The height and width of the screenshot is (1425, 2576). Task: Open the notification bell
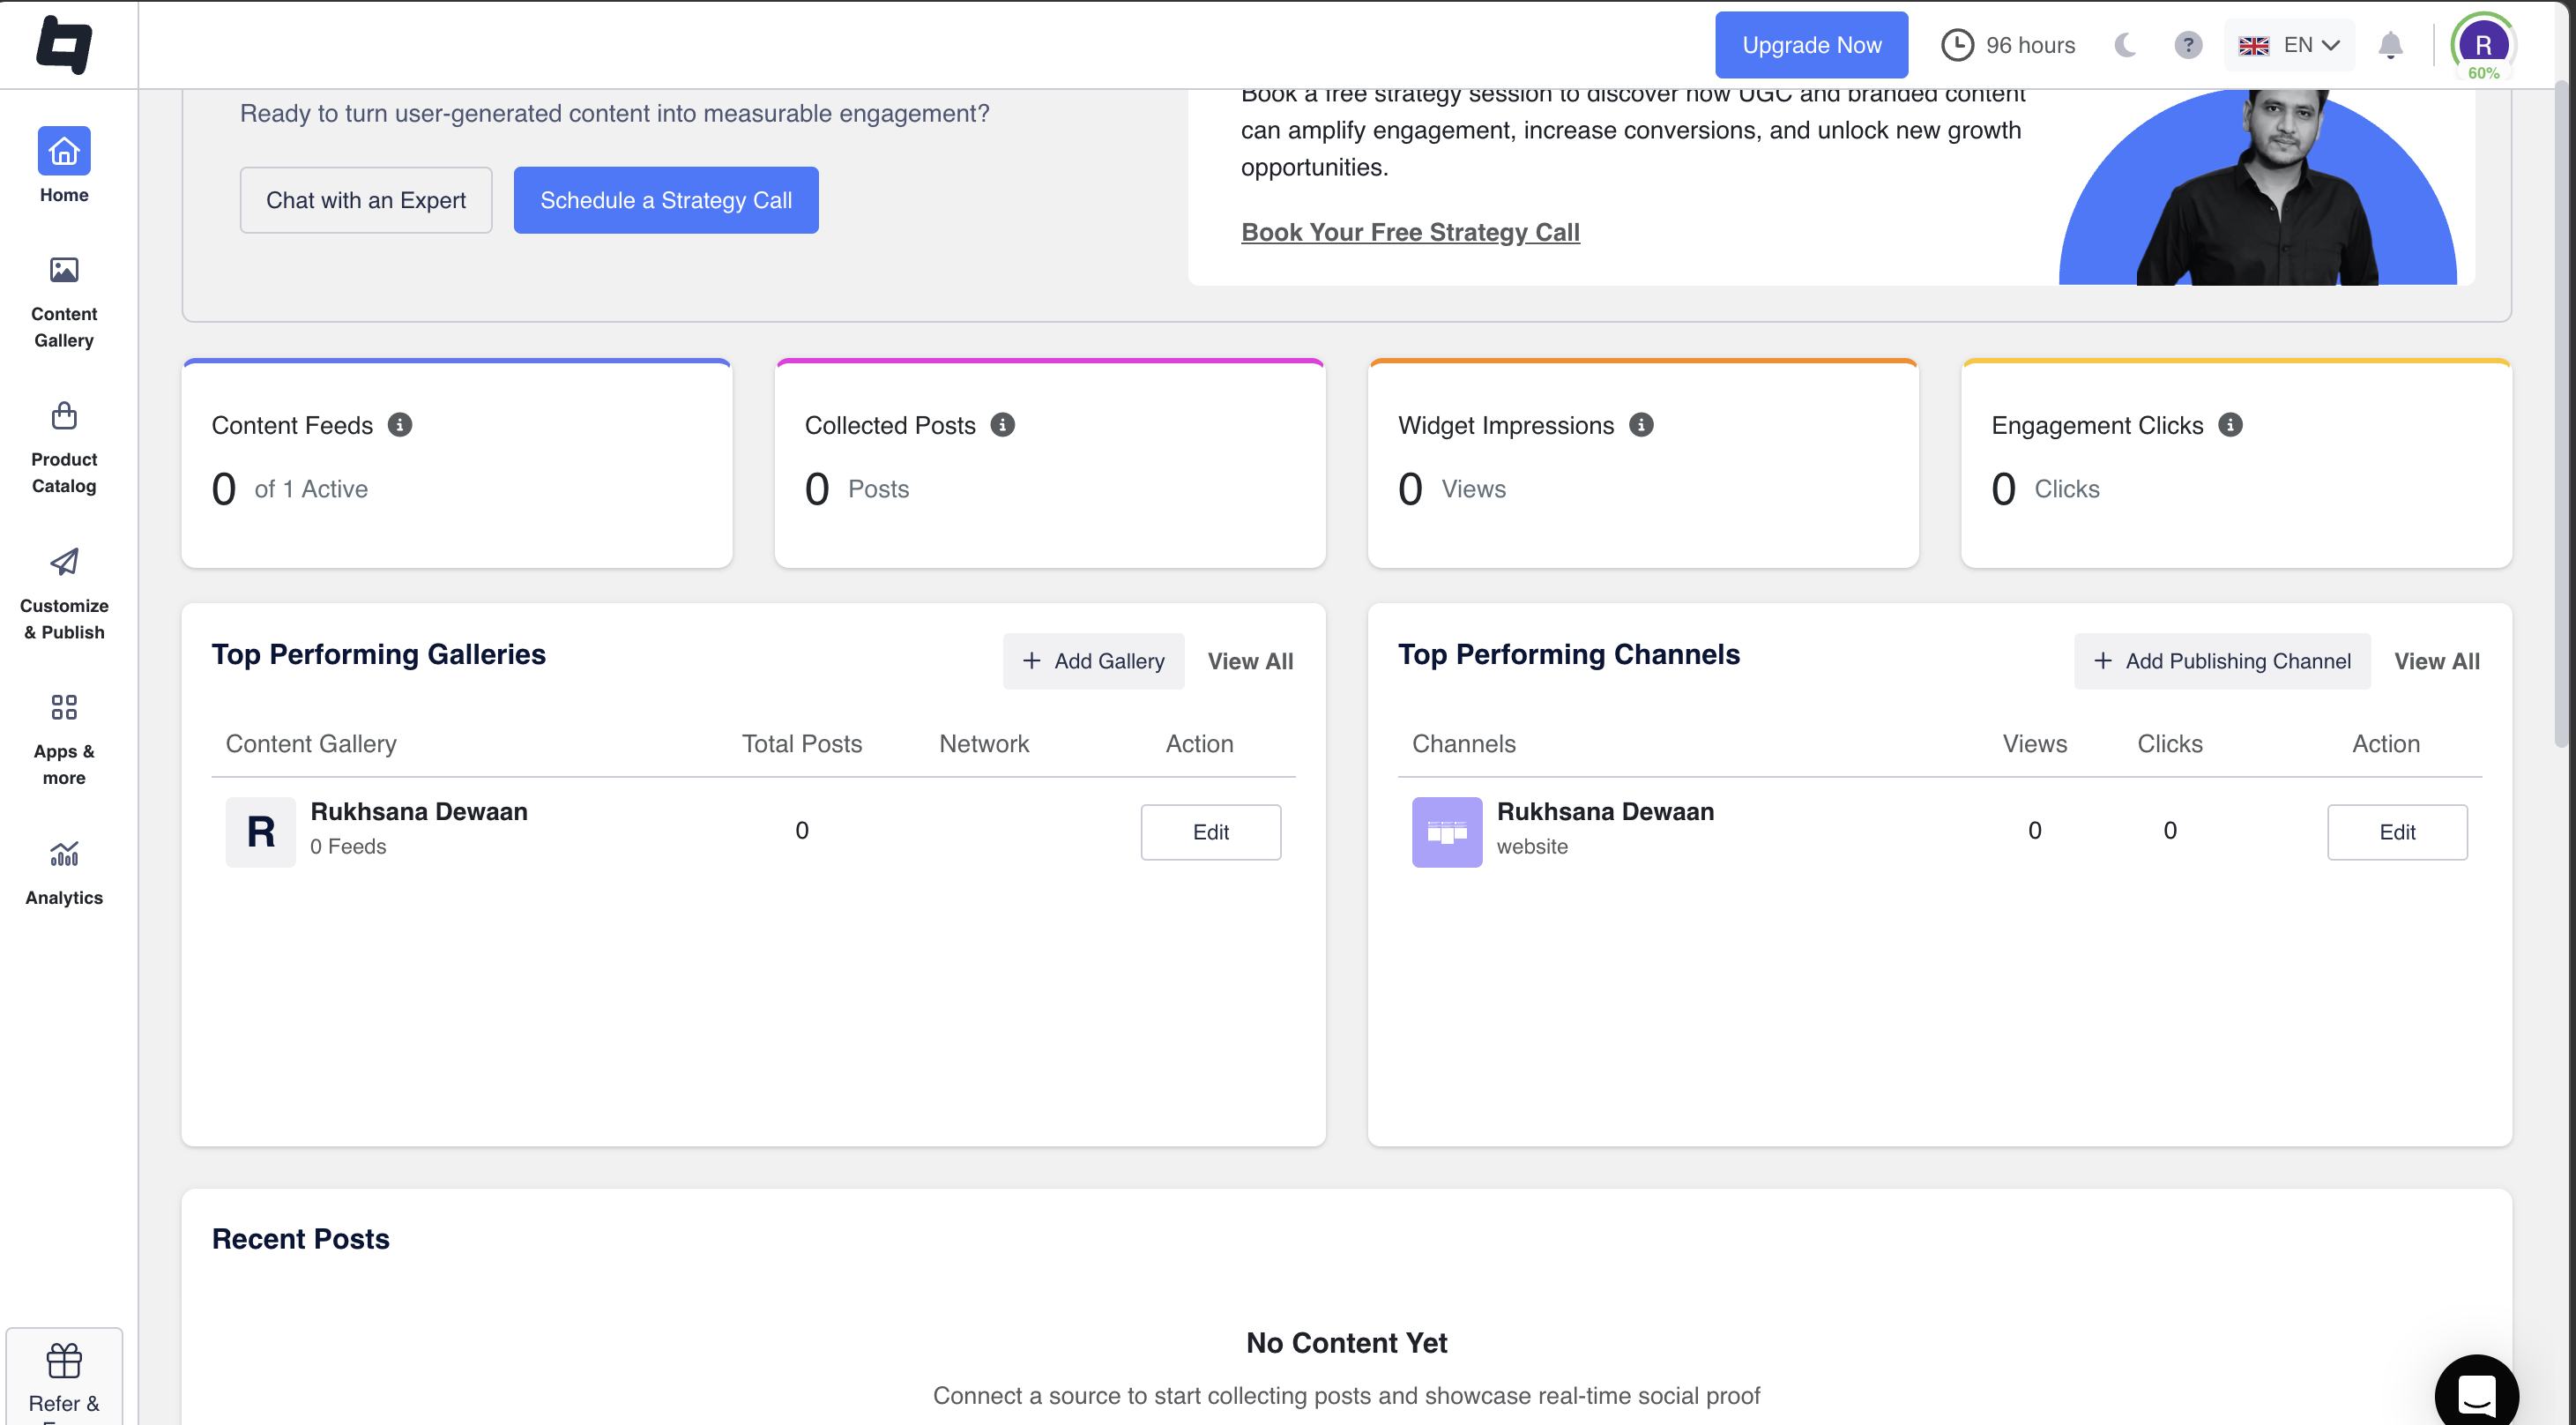click(x=2391, y=45)
